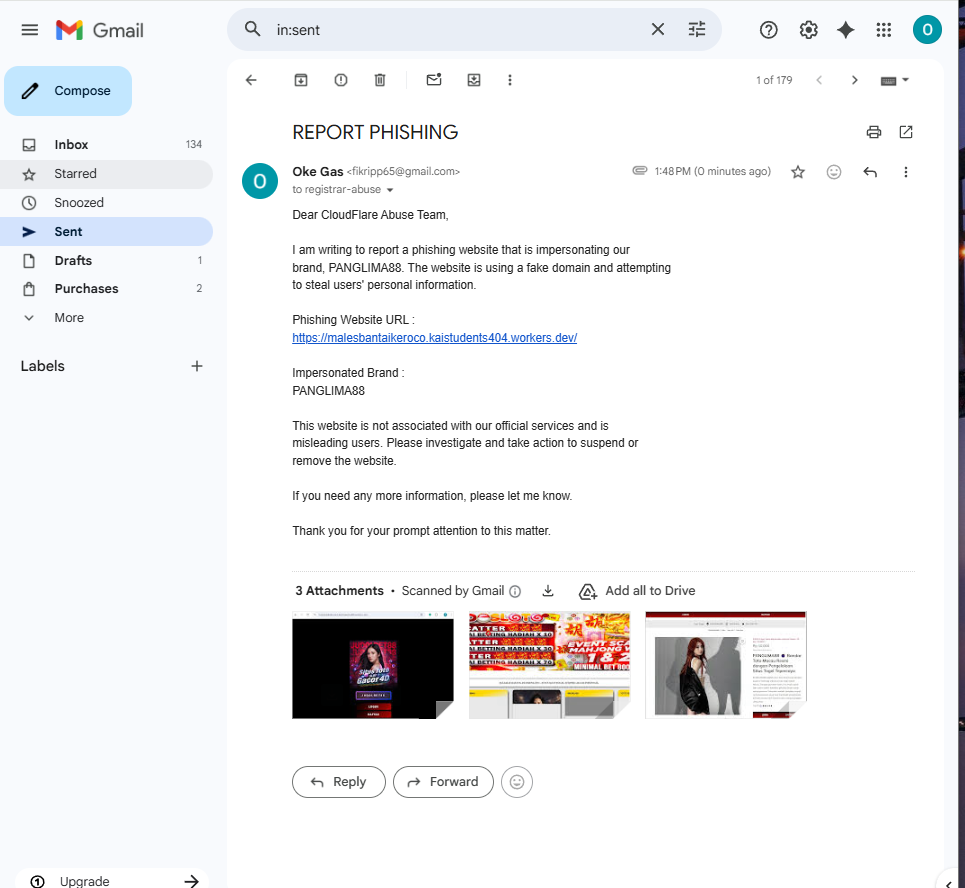Click the search input field
The width and height of the screenshot is (965, 888).
(455, 30)
